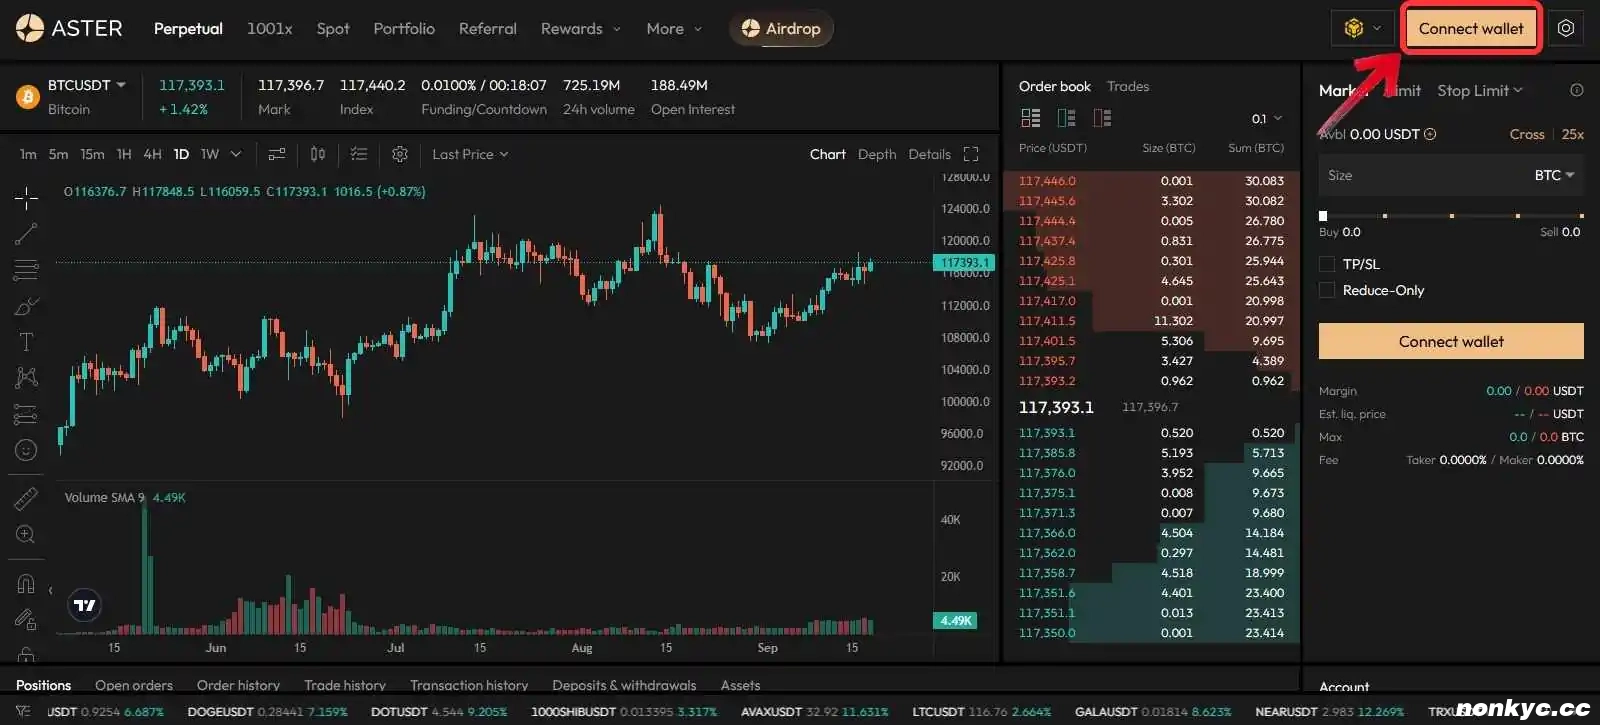The width and height of the screenshot is (1600, 725).
Task: Click the Aster logo
Action: 69,28
